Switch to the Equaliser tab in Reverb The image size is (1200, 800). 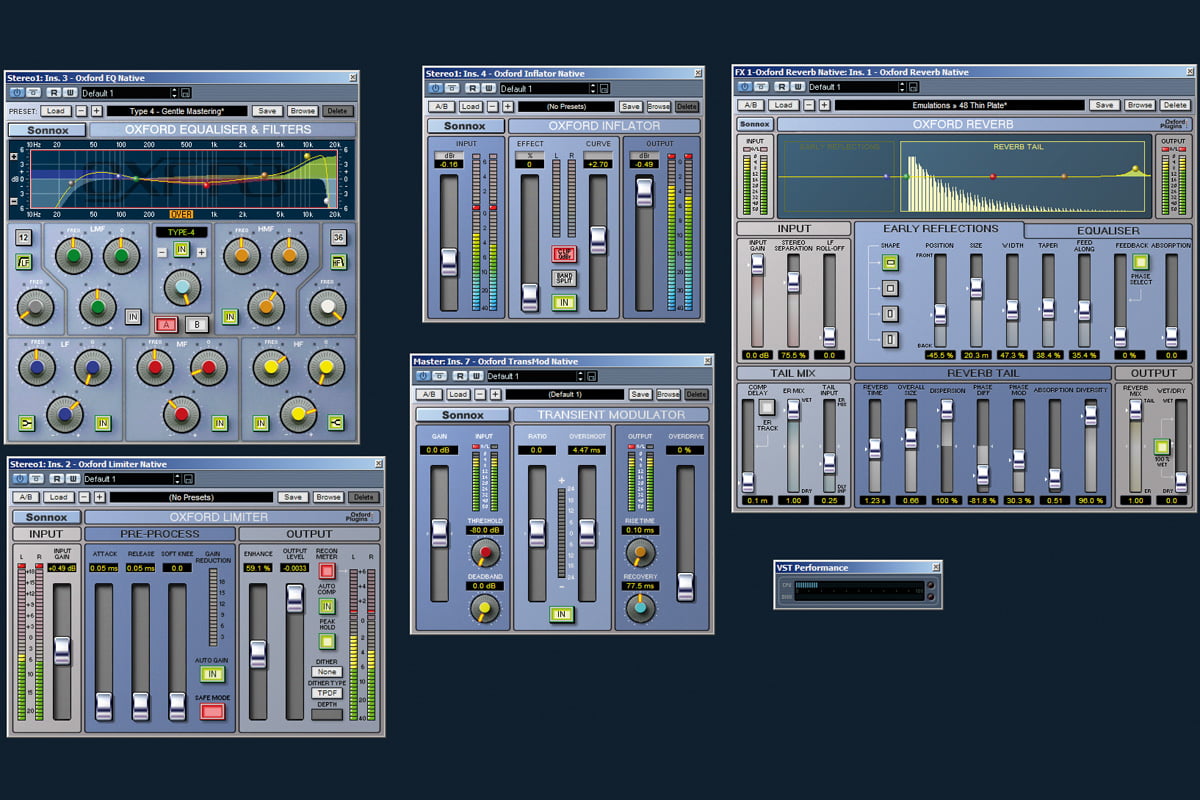tap(1107, 230)
